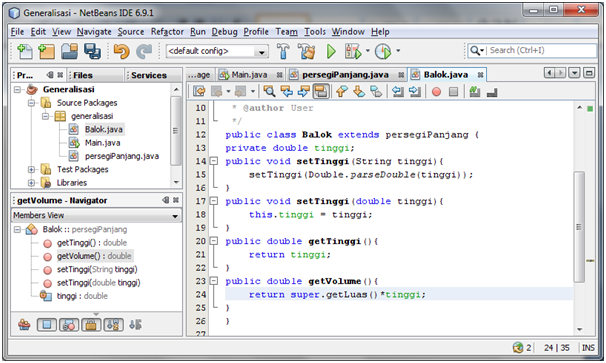Click the editor vertical scrollbar thumb
Viewport: 606px width, 363px height.
pos(579,227)
